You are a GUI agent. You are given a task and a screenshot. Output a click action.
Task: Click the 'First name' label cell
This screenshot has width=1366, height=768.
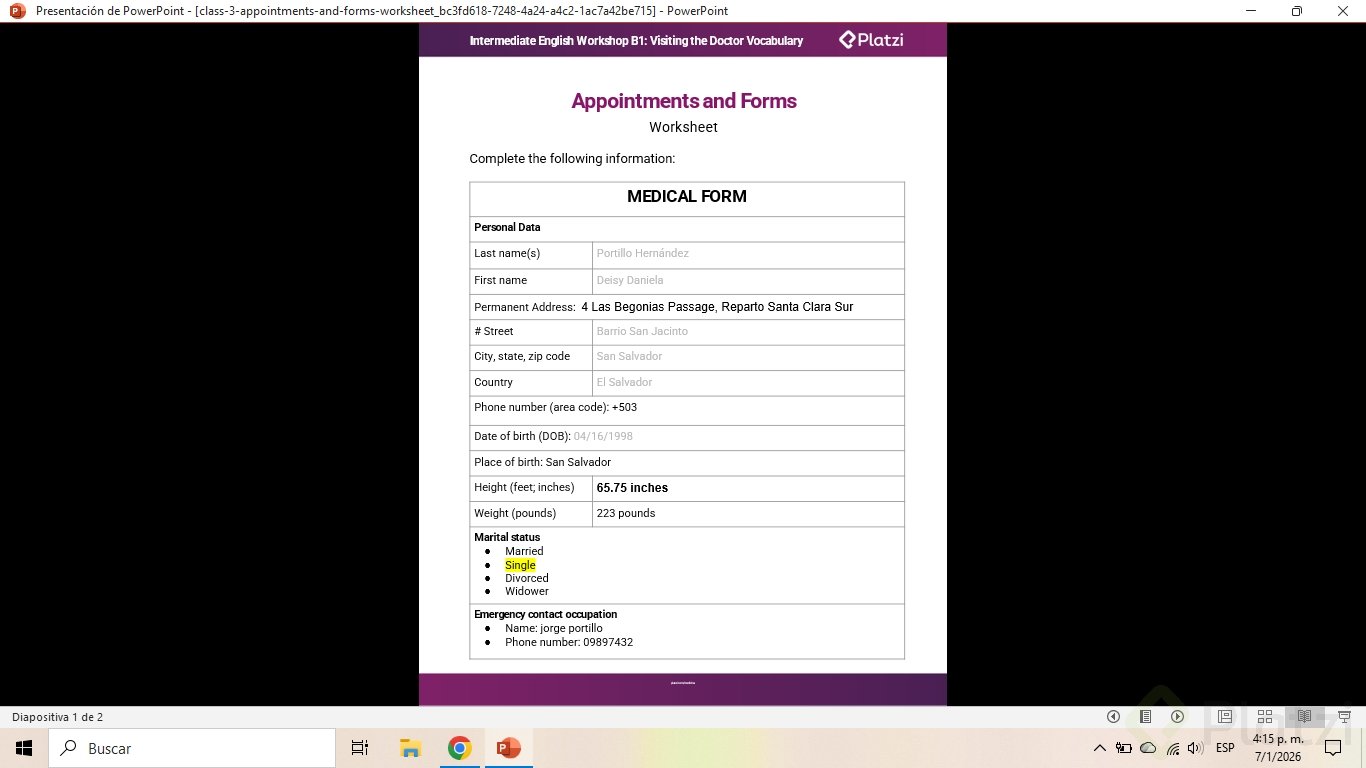pos(531,281)
